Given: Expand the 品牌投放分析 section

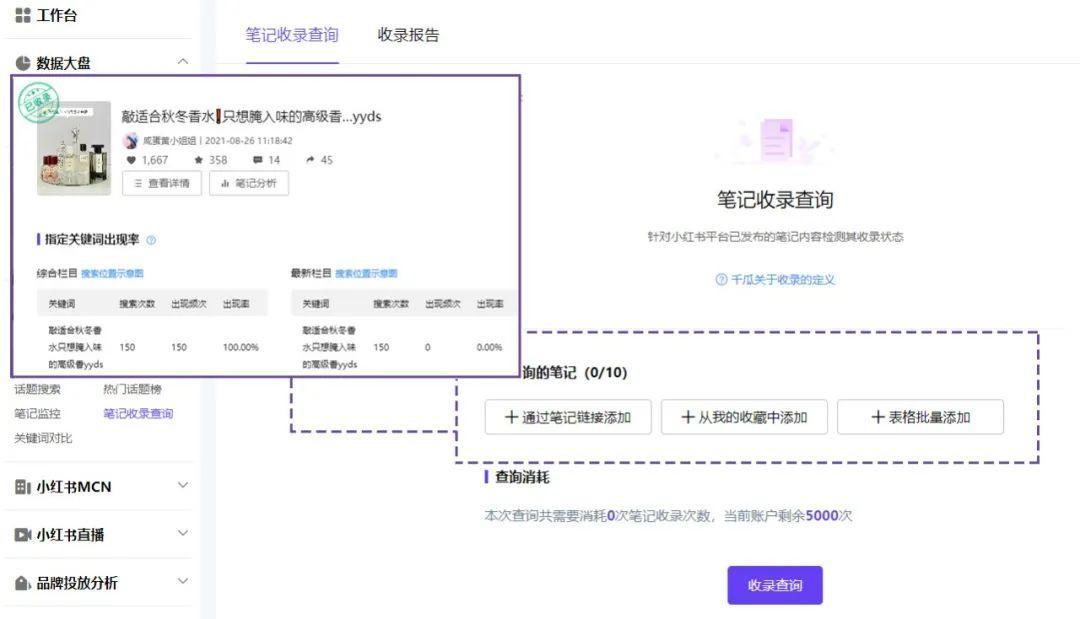Looking at the screenshot, I should point(183,580).
